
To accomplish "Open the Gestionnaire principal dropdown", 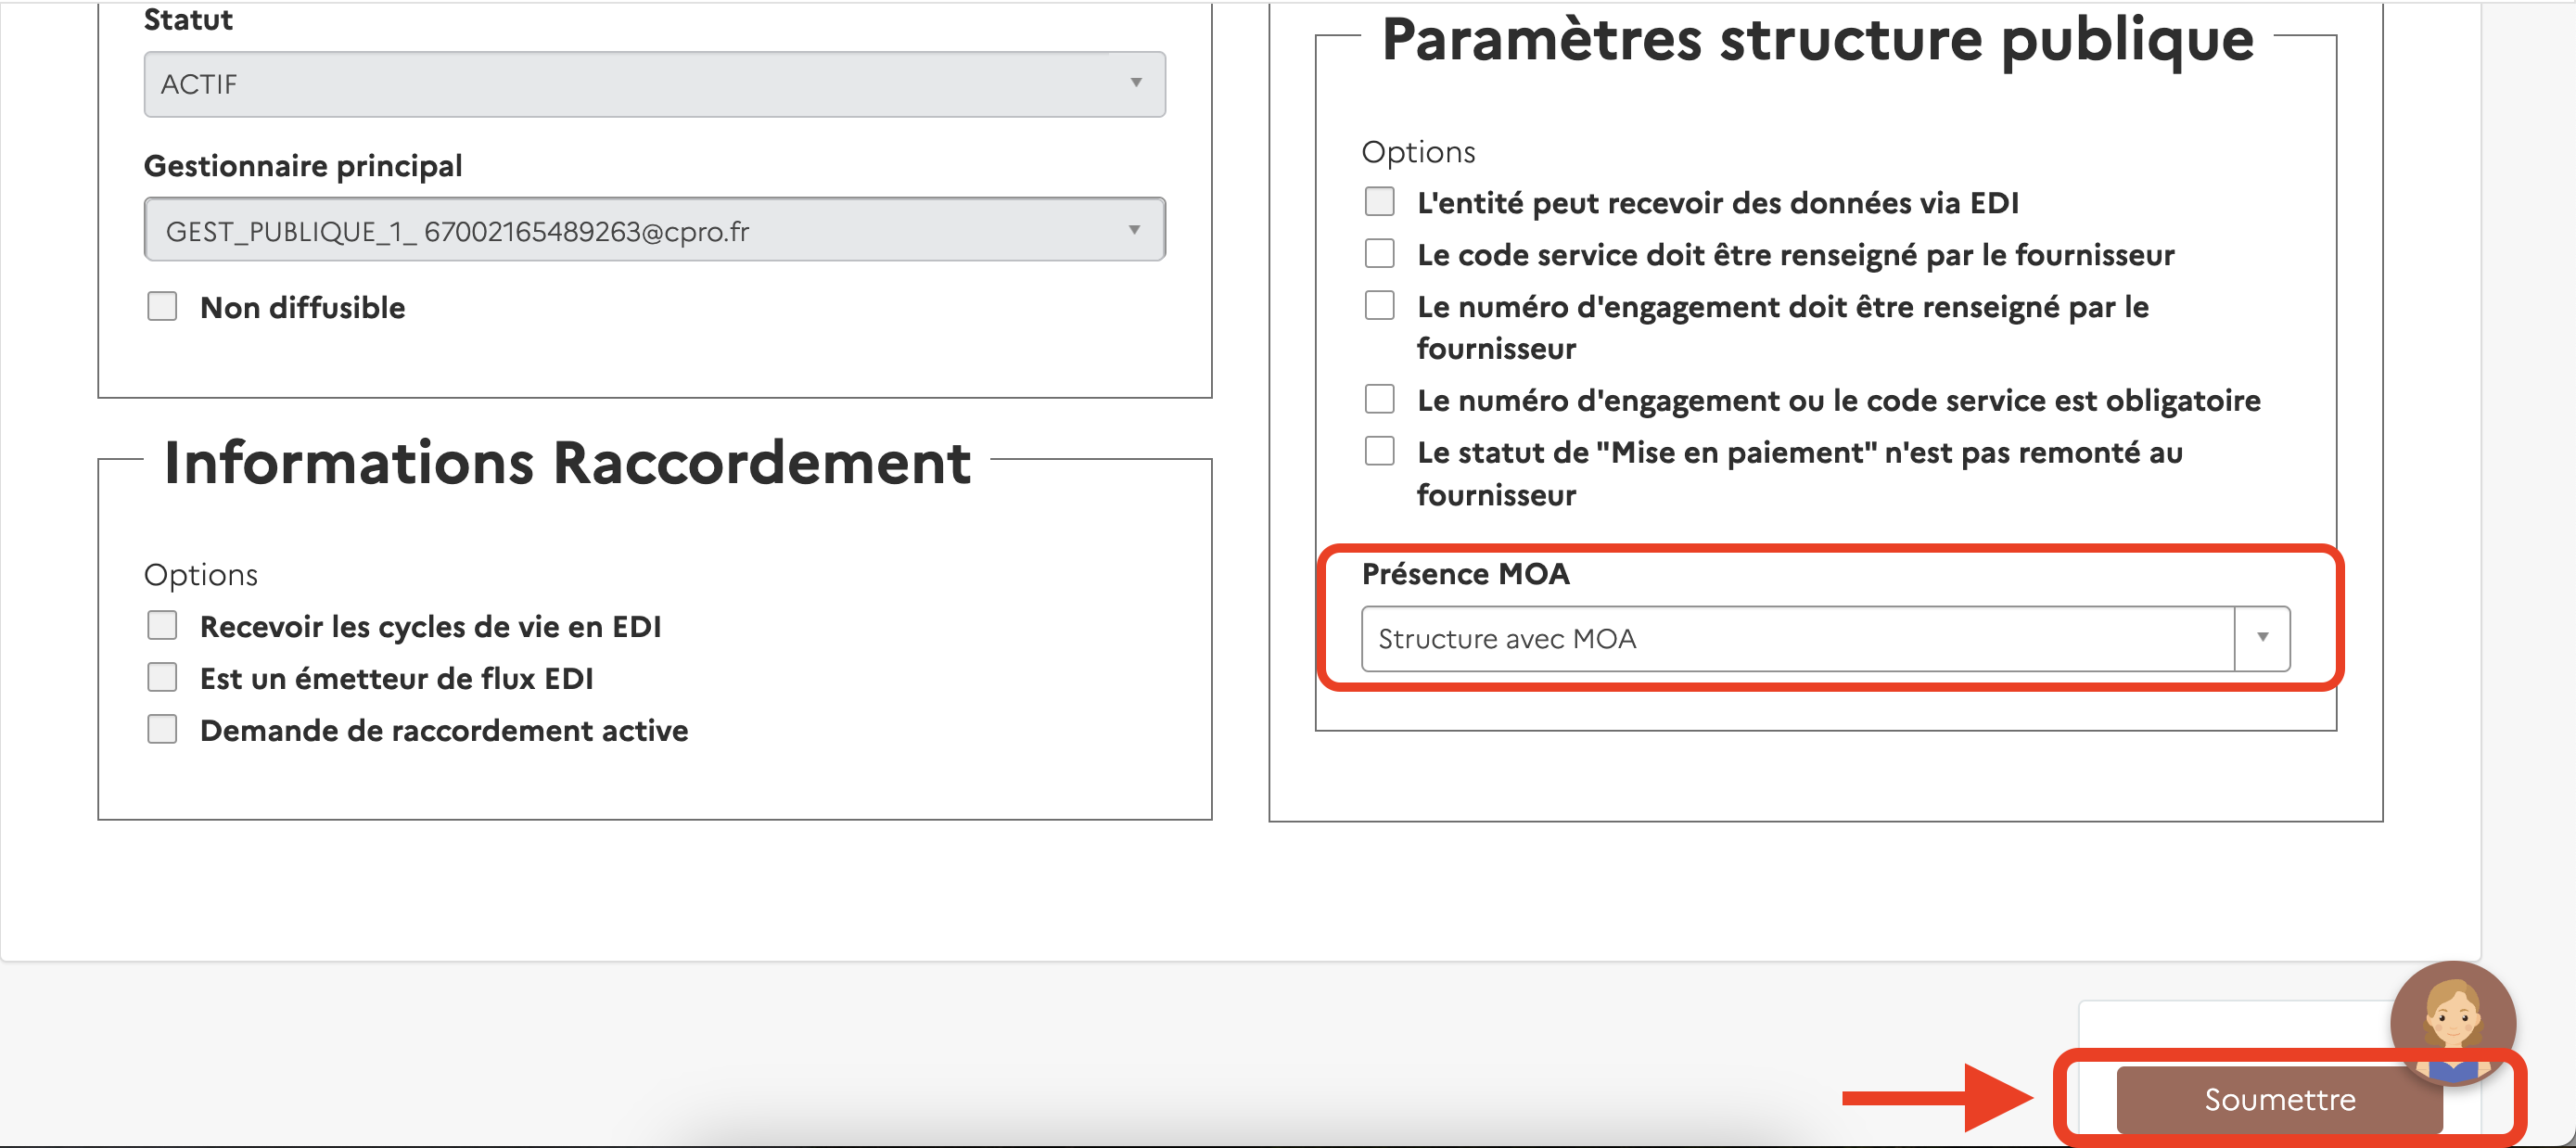I will pos(654,230).
